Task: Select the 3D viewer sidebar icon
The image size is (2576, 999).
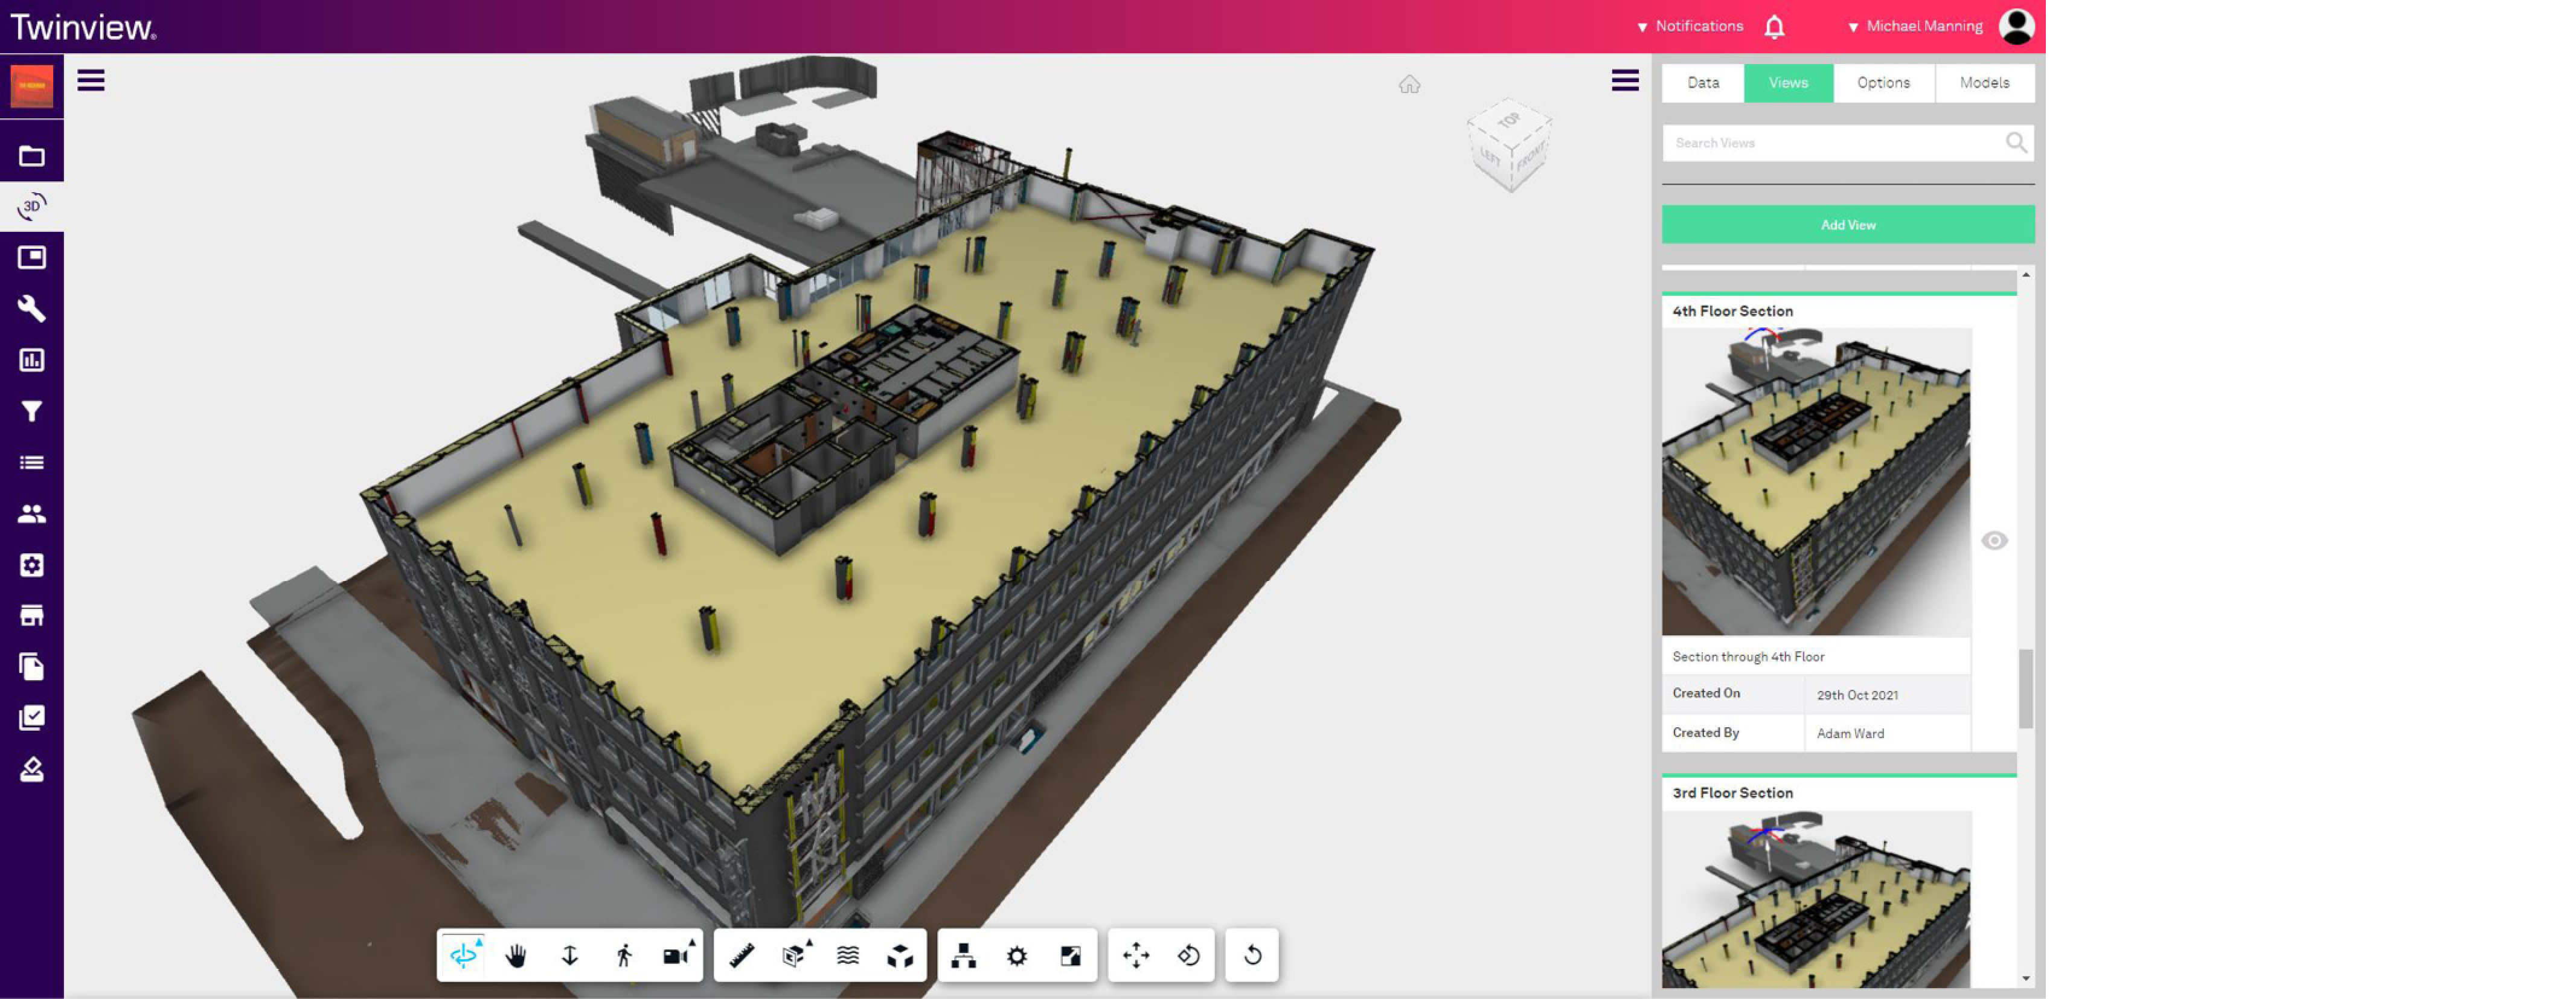Action: coord(32,207)
